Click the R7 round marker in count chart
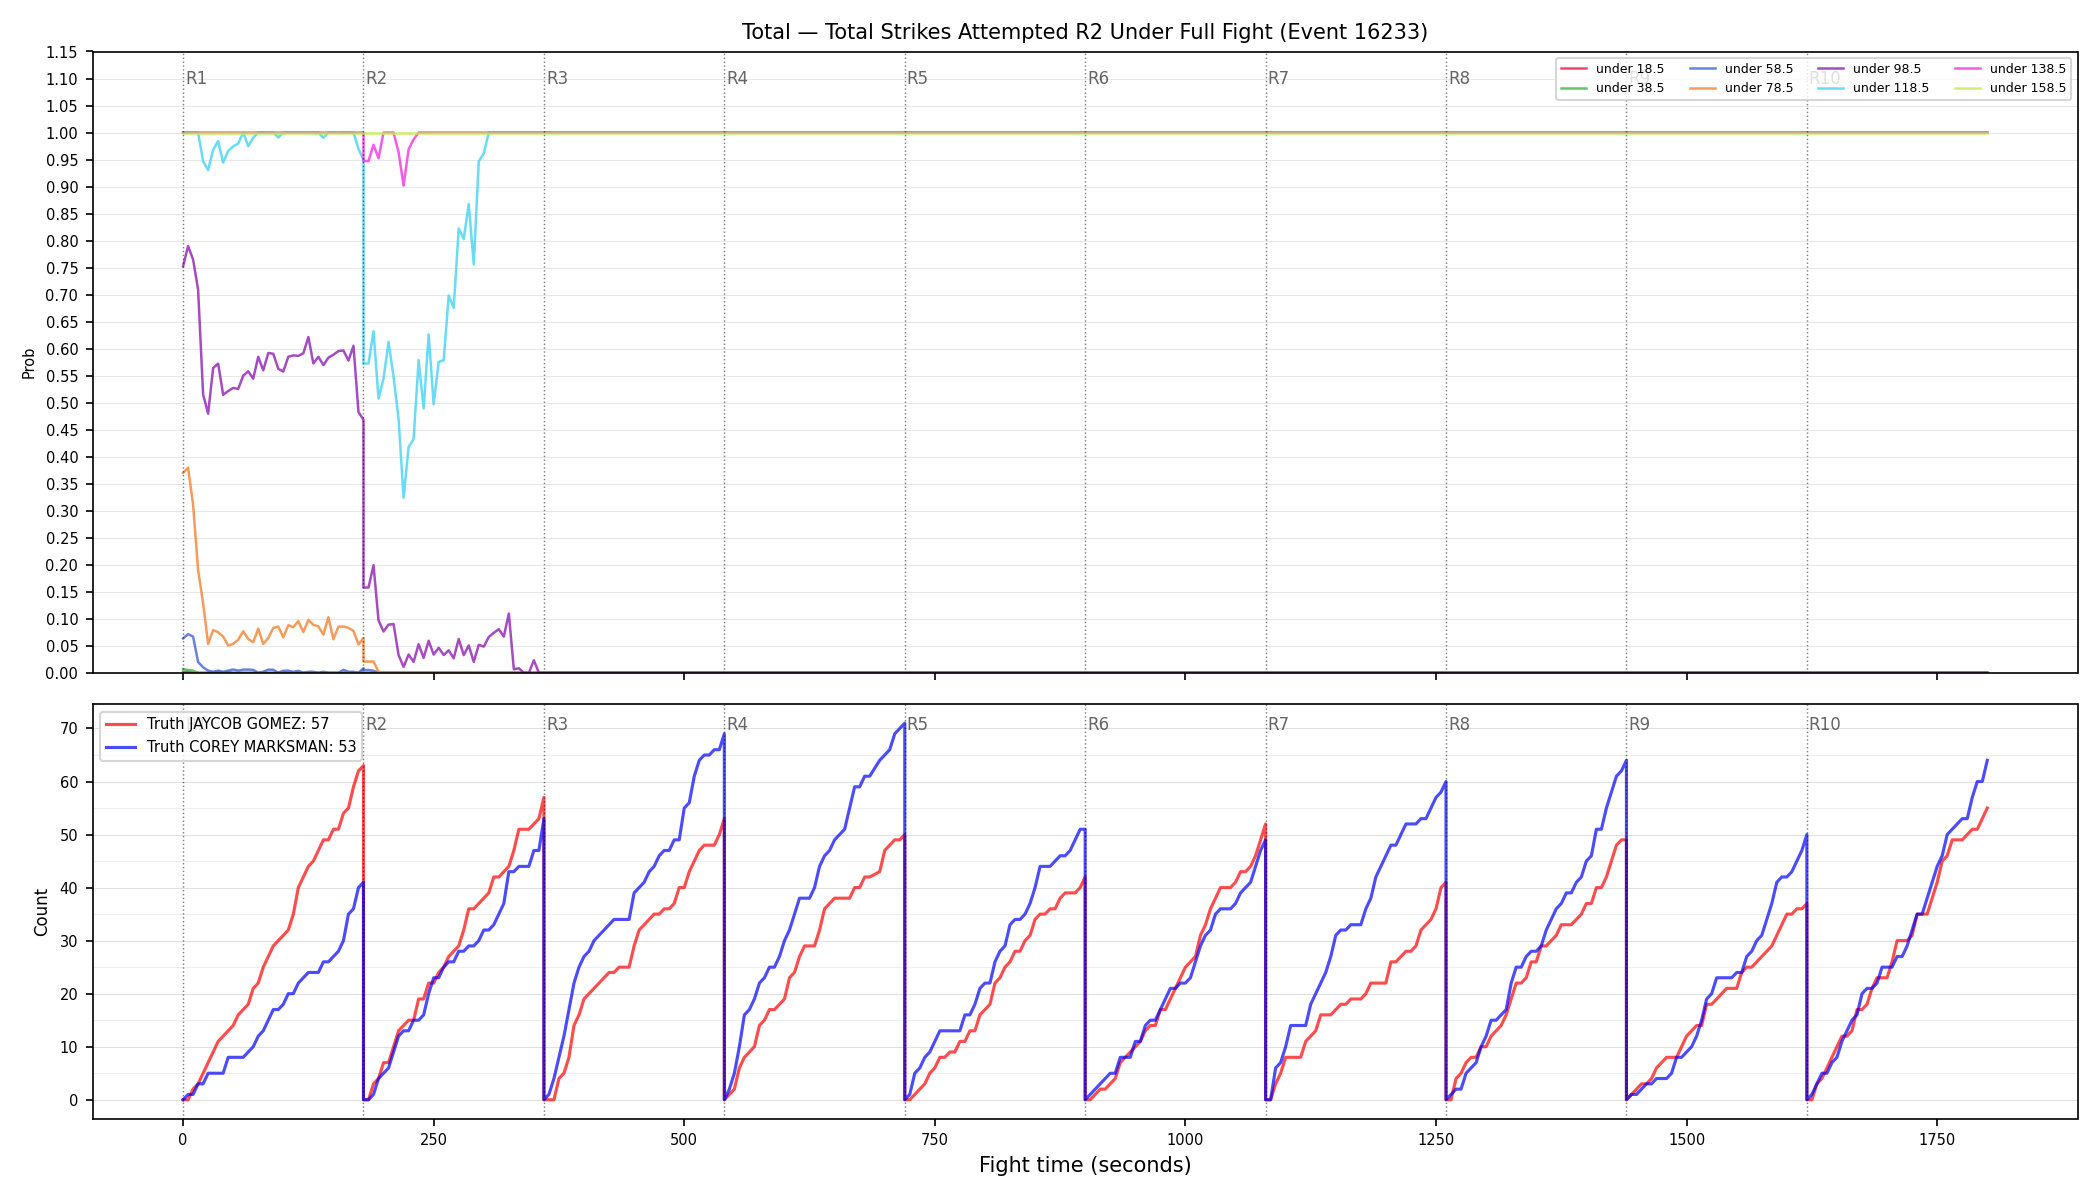 coord(1278,724)
